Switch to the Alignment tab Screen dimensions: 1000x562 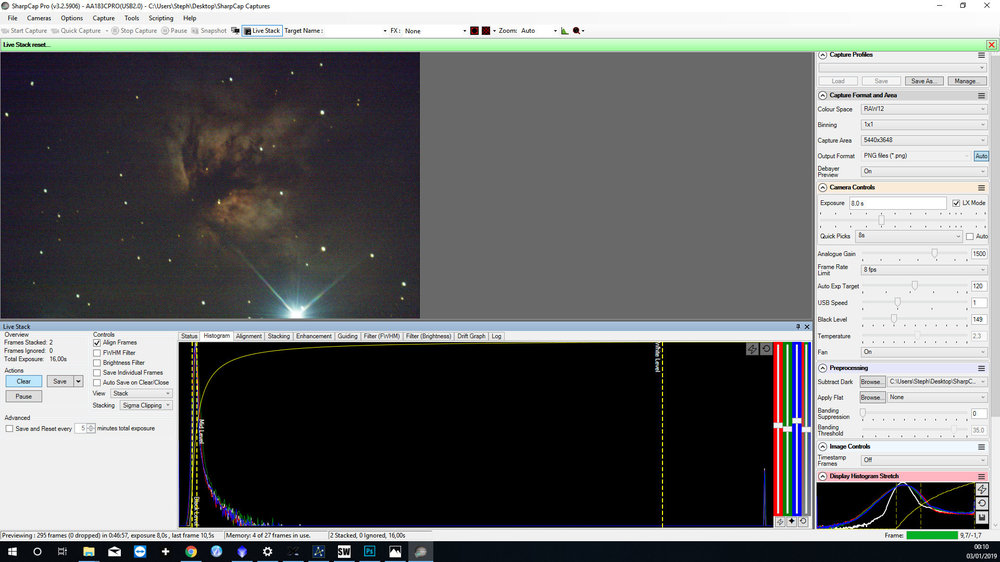point(249,336)
